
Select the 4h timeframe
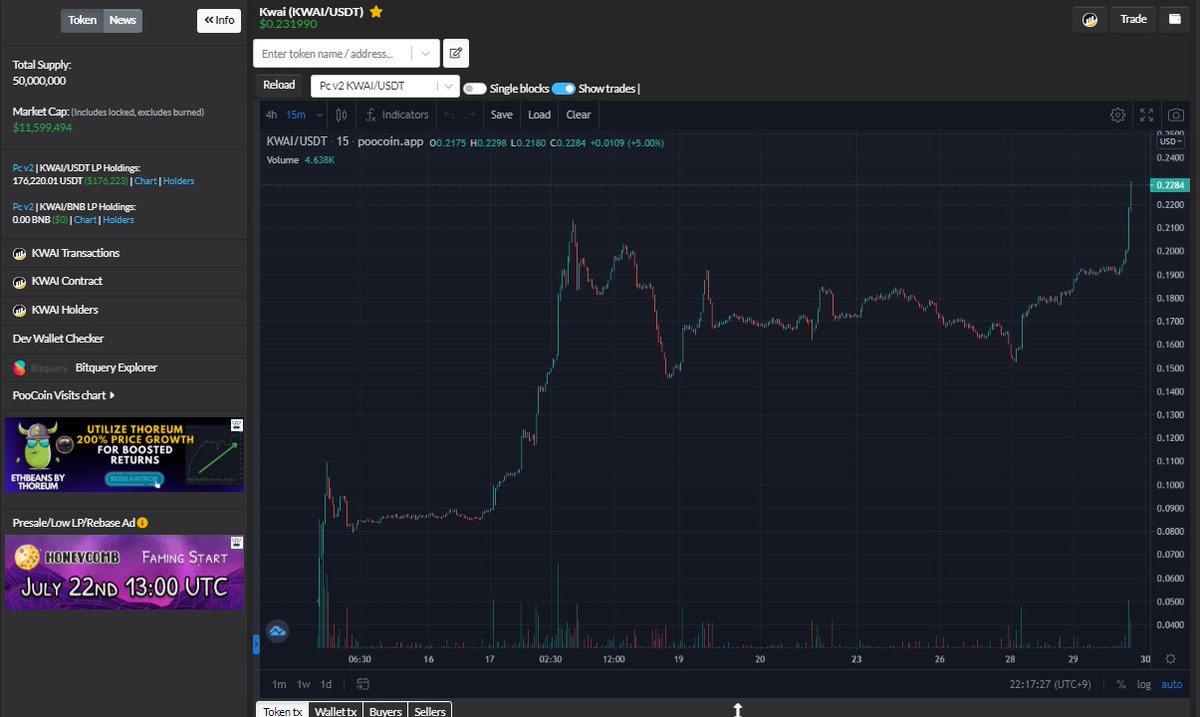coord(271,115)
